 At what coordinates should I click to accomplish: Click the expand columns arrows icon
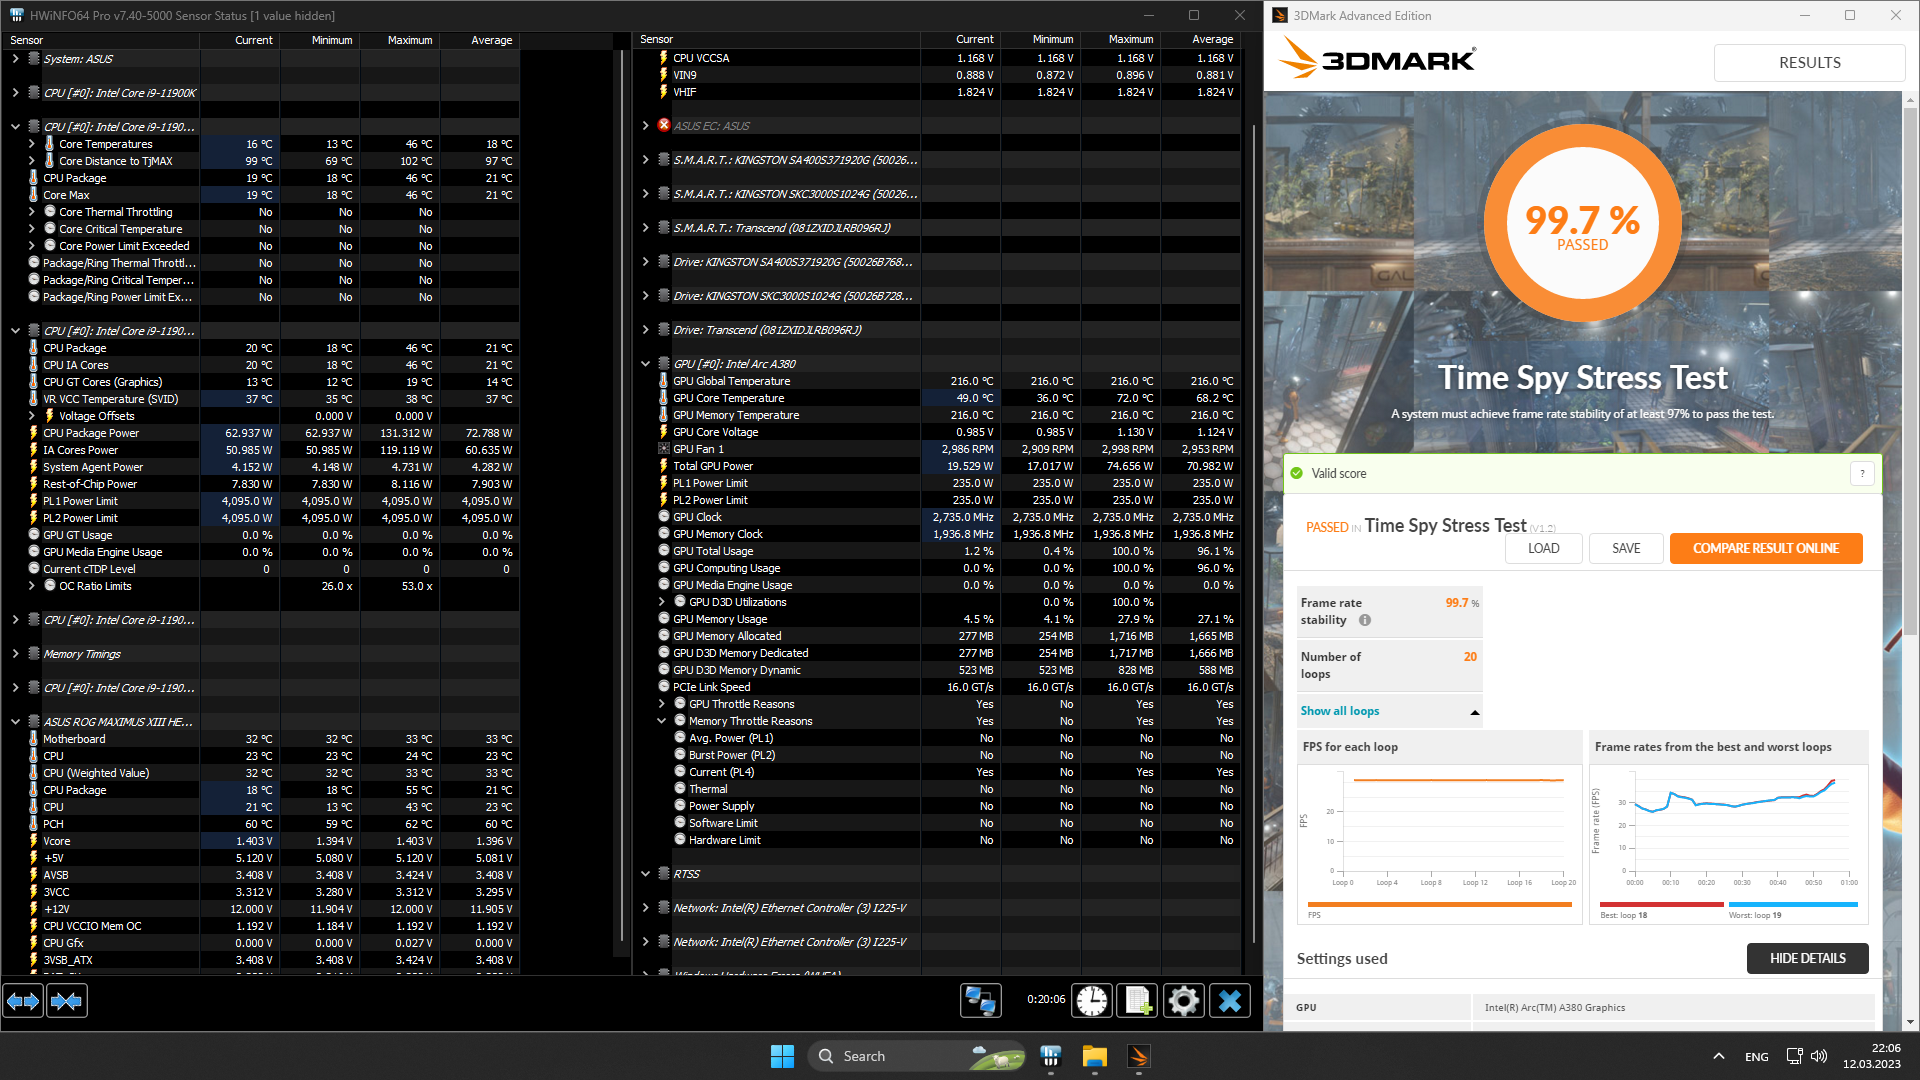point(23,1001)
